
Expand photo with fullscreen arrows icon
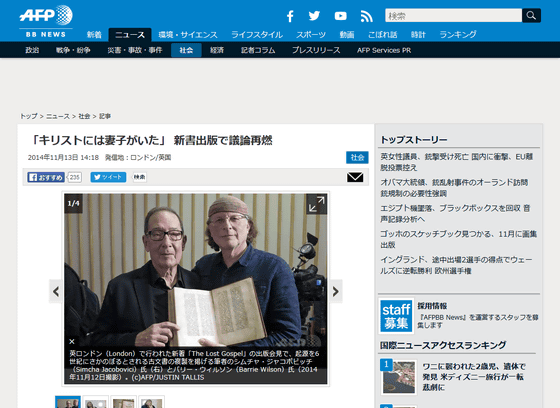point(316,204)
